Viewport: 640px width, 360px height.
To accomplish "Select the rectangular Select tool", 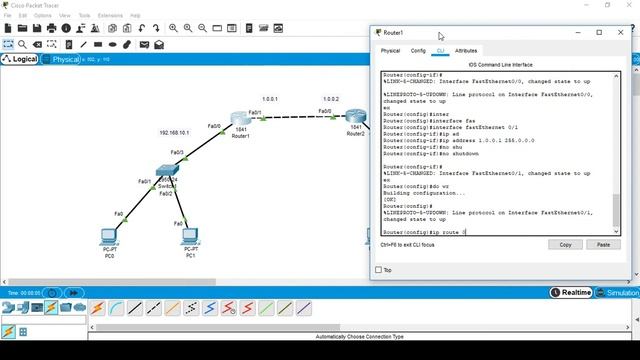I will [x=8, y=44].
